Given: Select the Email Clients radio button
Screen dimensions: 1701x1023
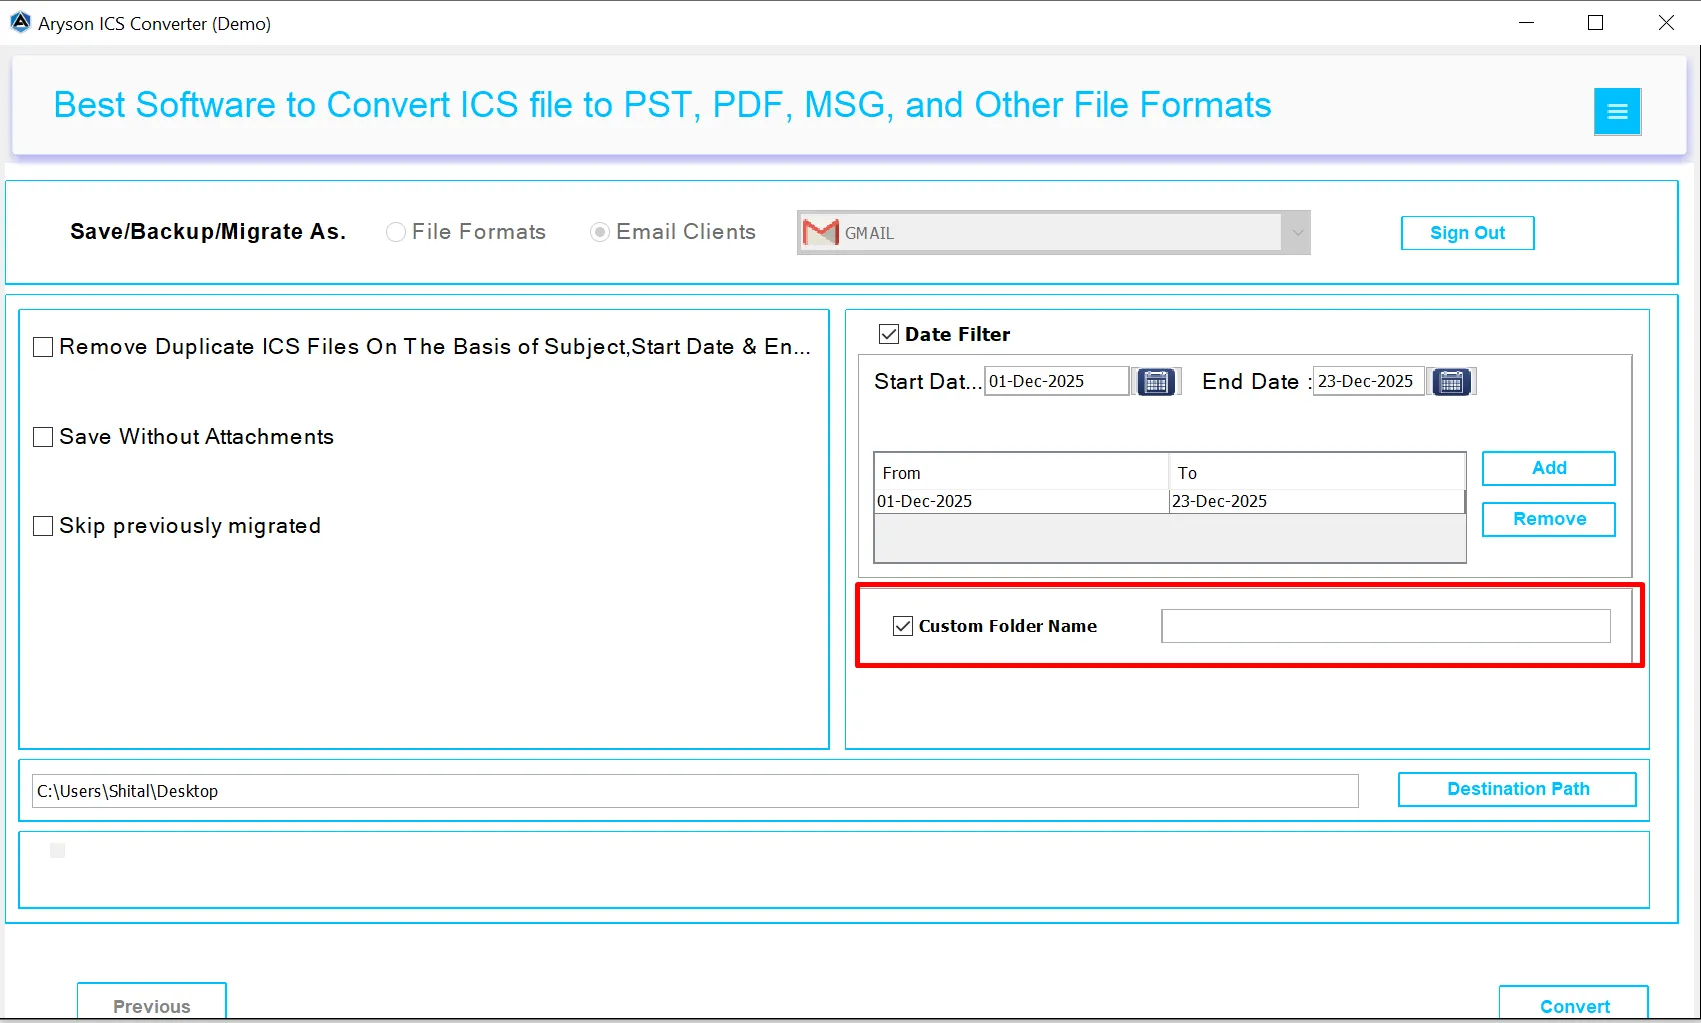Looking at the screenshot, I should (599, 232).
